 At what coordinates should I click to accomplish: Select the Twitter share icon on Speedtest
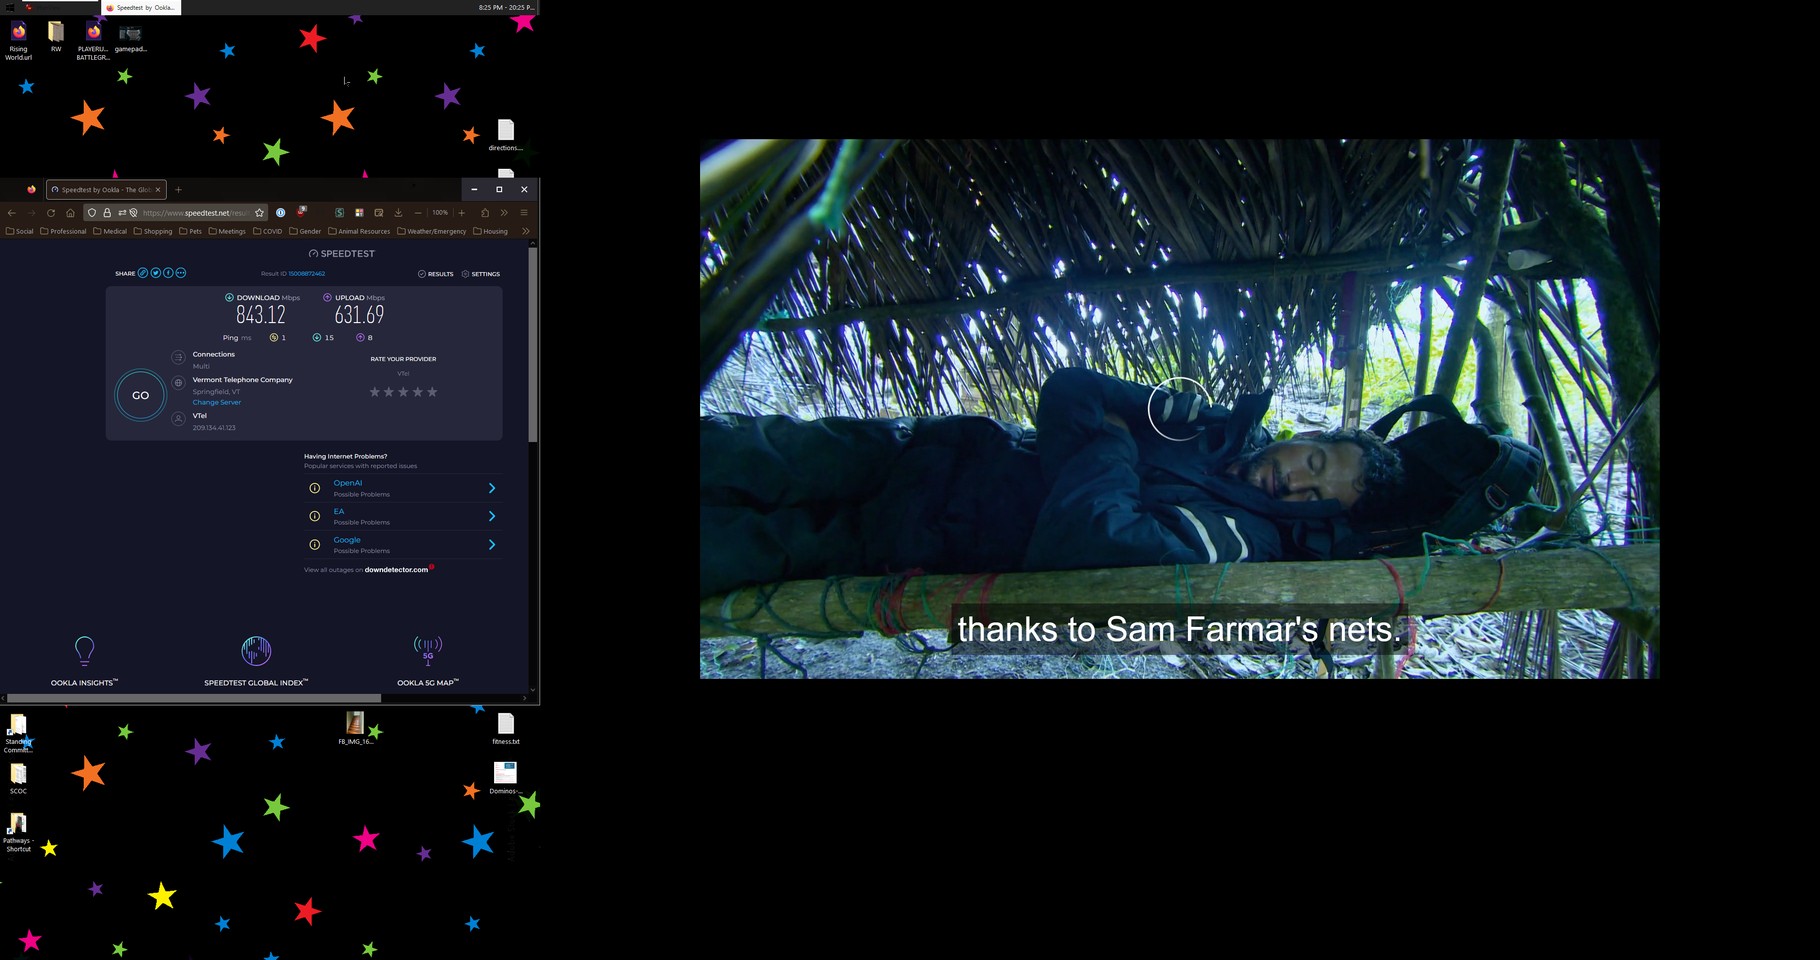(x=155, y=272)
